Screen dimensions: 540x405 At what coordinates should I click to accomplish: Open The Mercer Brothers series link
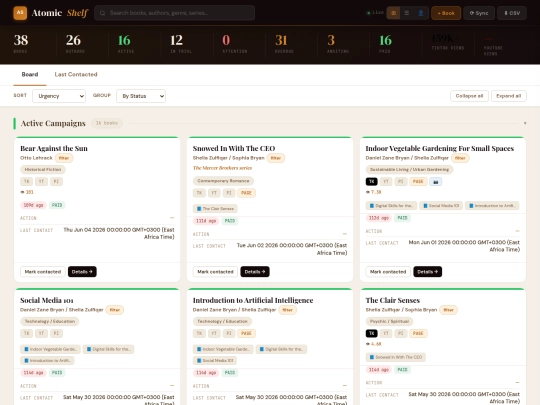click(222, 168)
